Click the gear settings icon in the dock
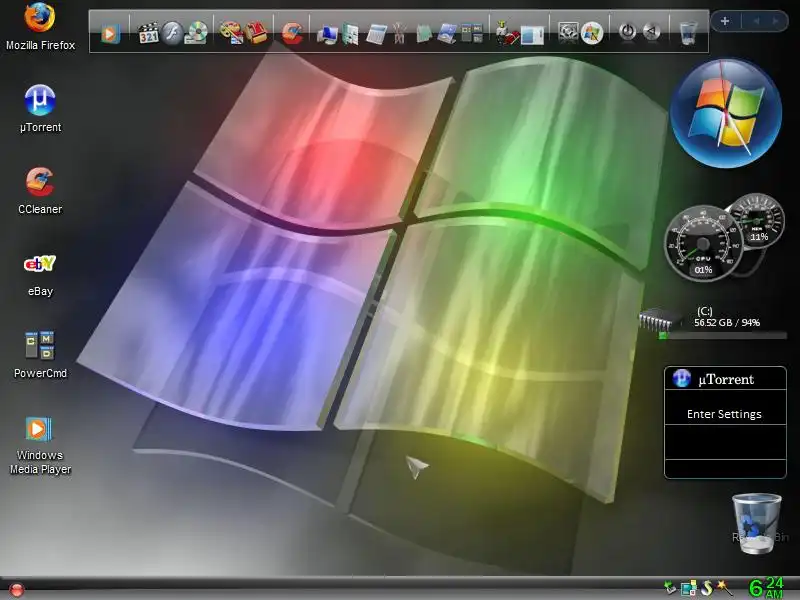This screenshot has width=800, height=600. [568, 34]
